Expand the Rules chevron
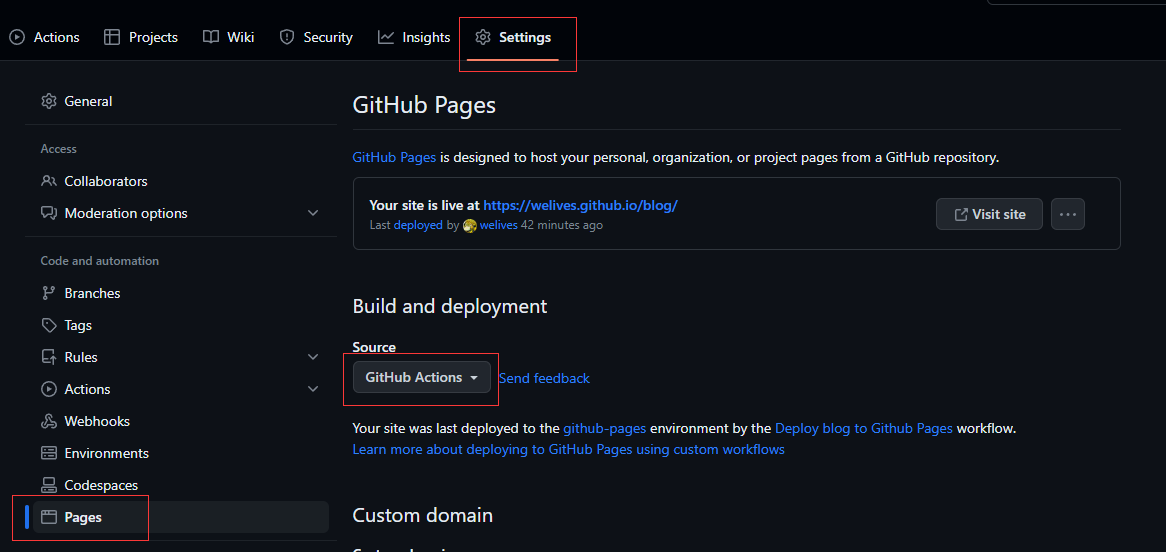1166x552 pixels. [x=313, y=357]
